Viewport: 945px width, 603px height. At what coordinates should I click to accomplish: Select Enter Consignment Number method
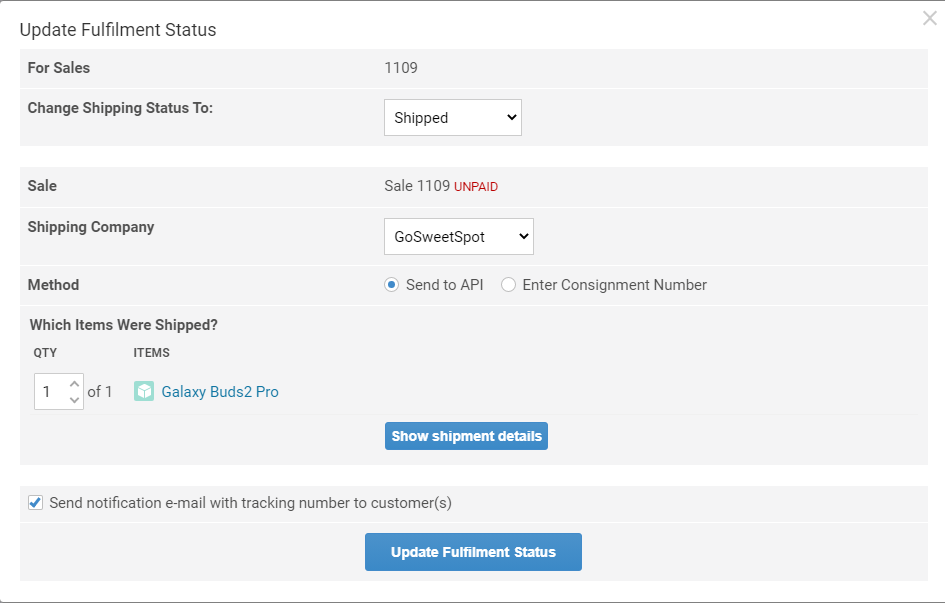click(508, 285)
